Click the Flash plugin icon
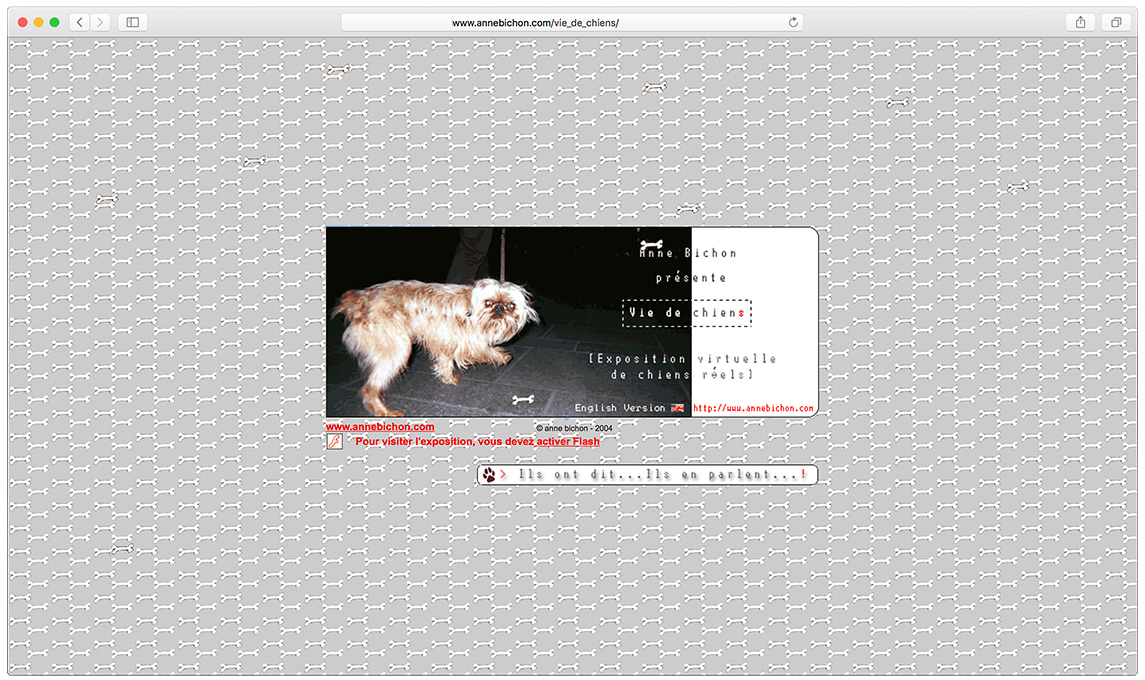Screen dimensions: 1145x680 click(x=335, y=441)
